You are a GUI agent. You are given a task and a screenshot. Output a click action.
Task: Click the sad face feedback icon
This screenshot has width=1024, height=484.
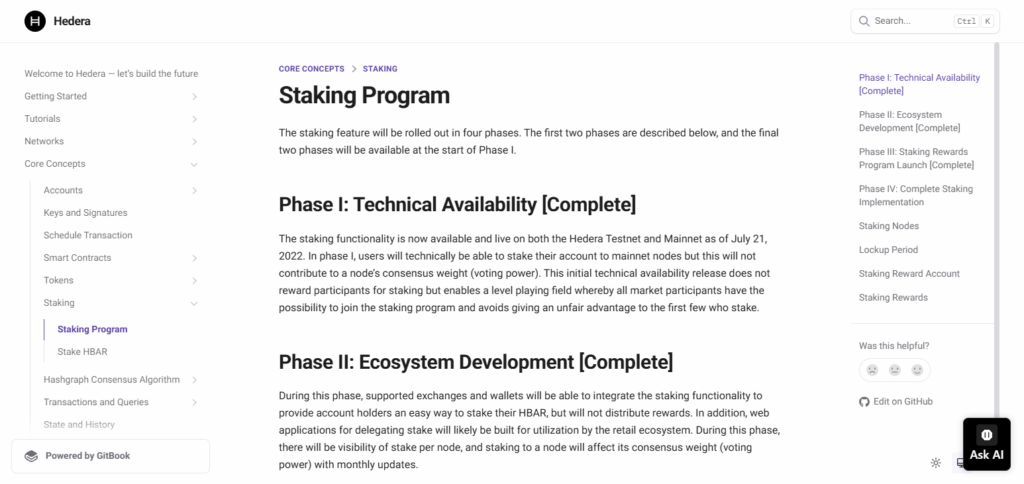[873, 370]
